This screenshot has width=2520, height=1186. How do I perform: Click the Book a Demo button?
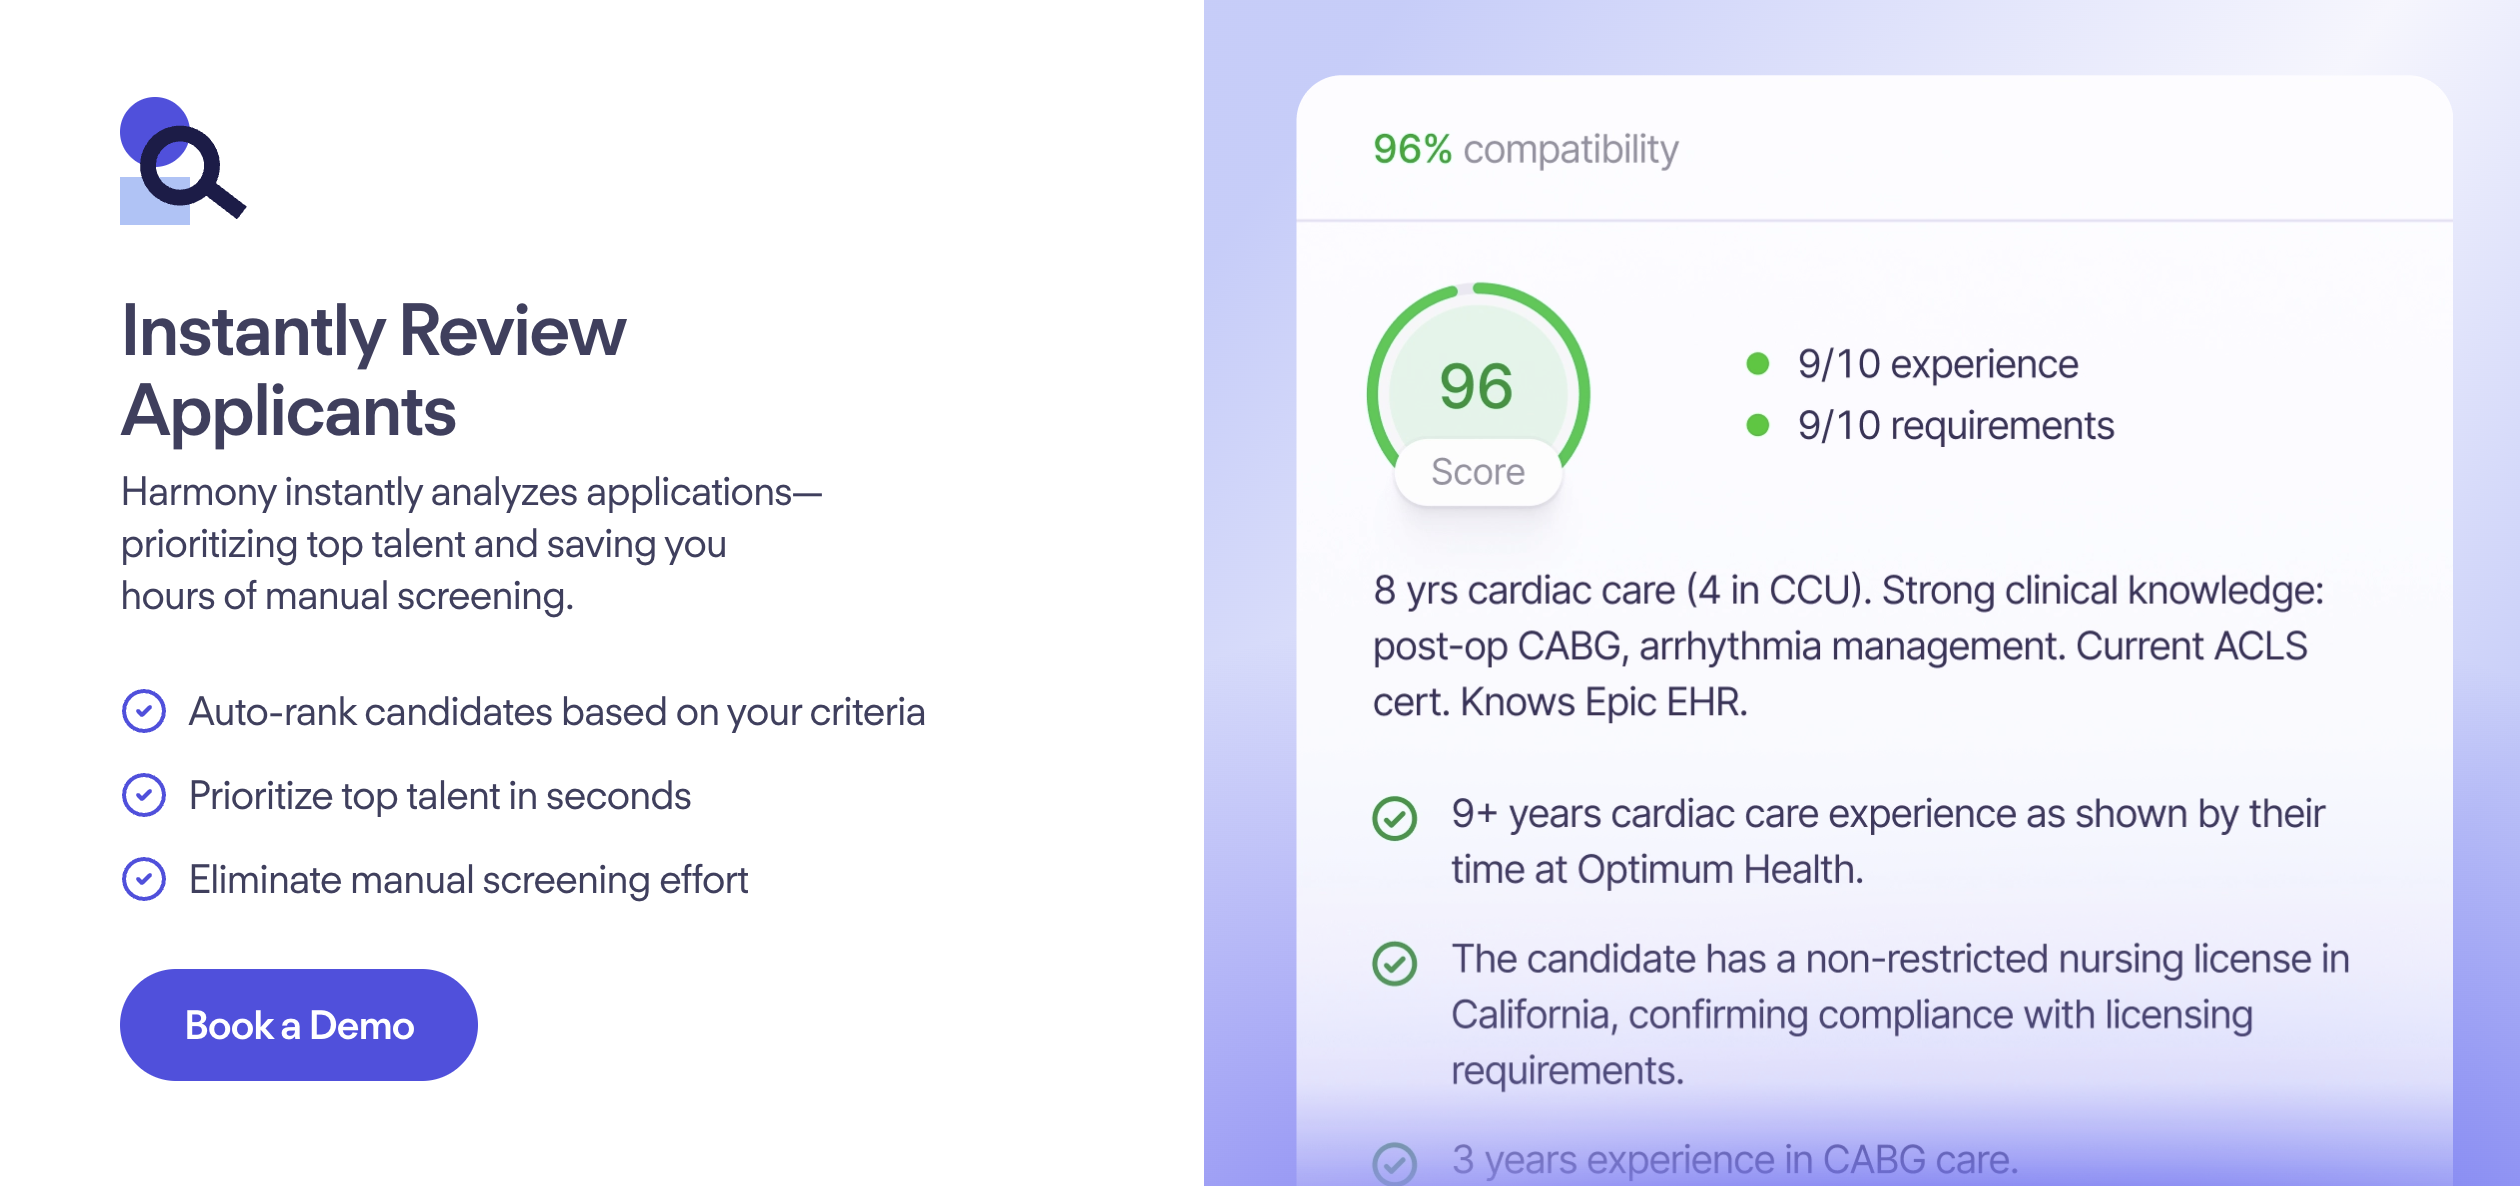click(x=298, y=1025)
